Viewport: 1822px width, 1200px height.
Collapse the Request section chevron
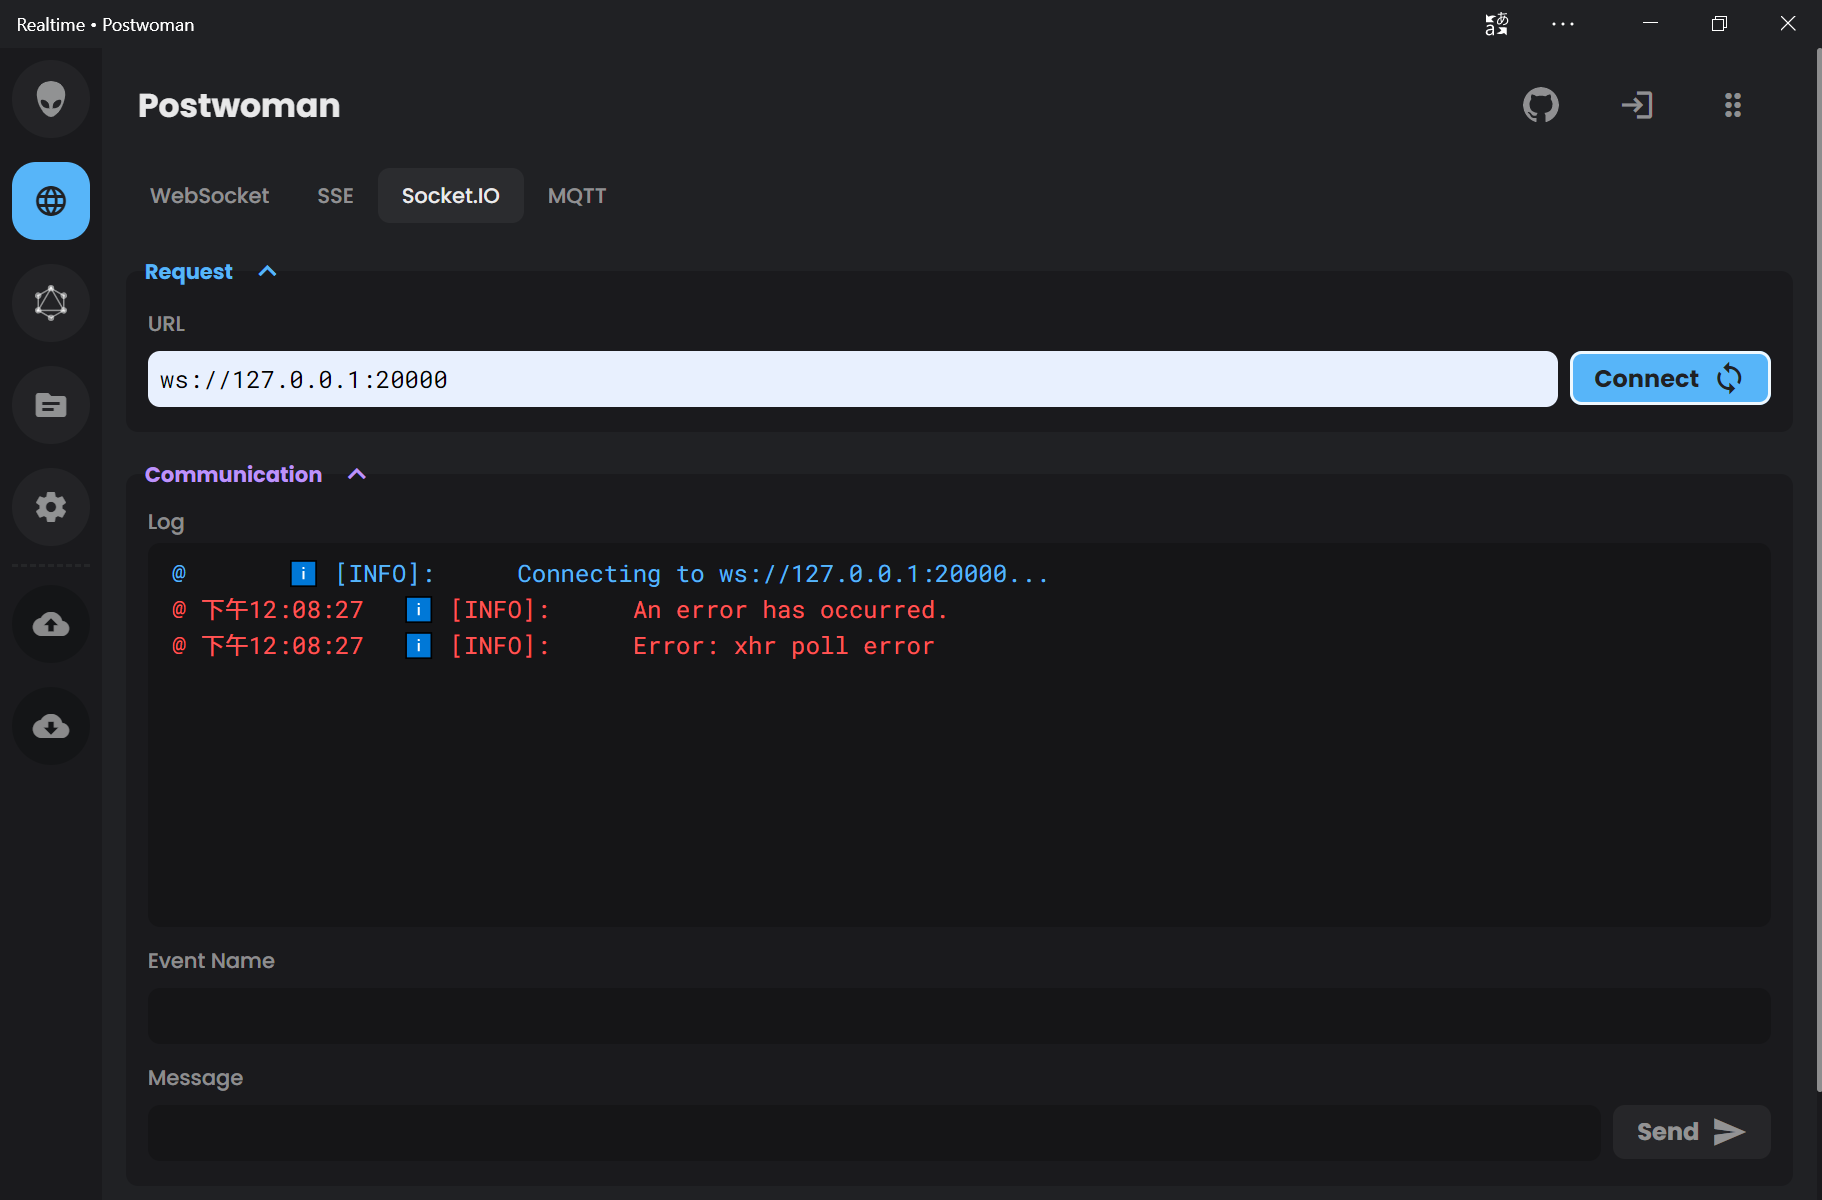click(x=267, y=272)
